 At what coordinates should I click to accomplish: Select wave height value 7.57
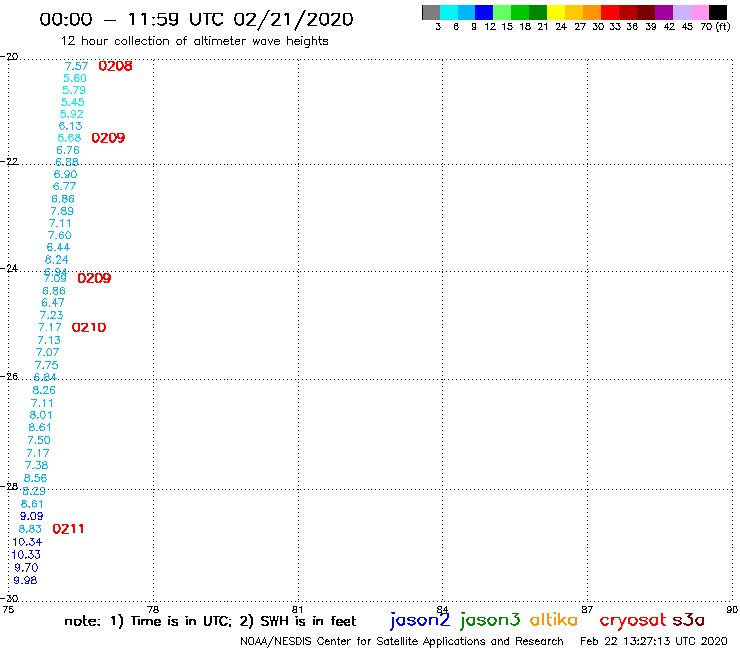point(76,66)
